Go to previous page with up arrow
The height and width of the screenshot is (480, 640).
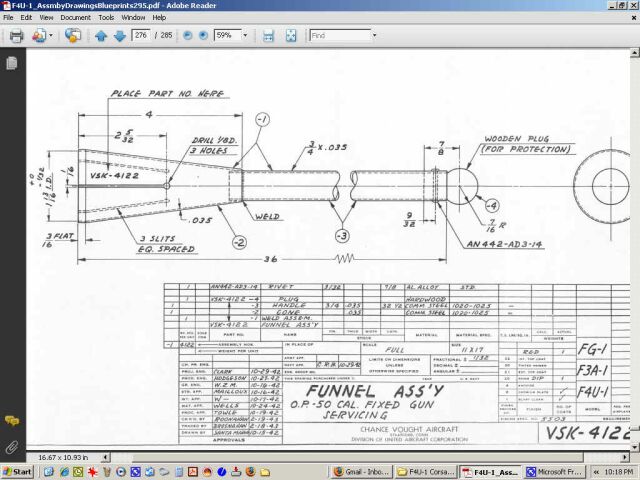click(100, 36)
